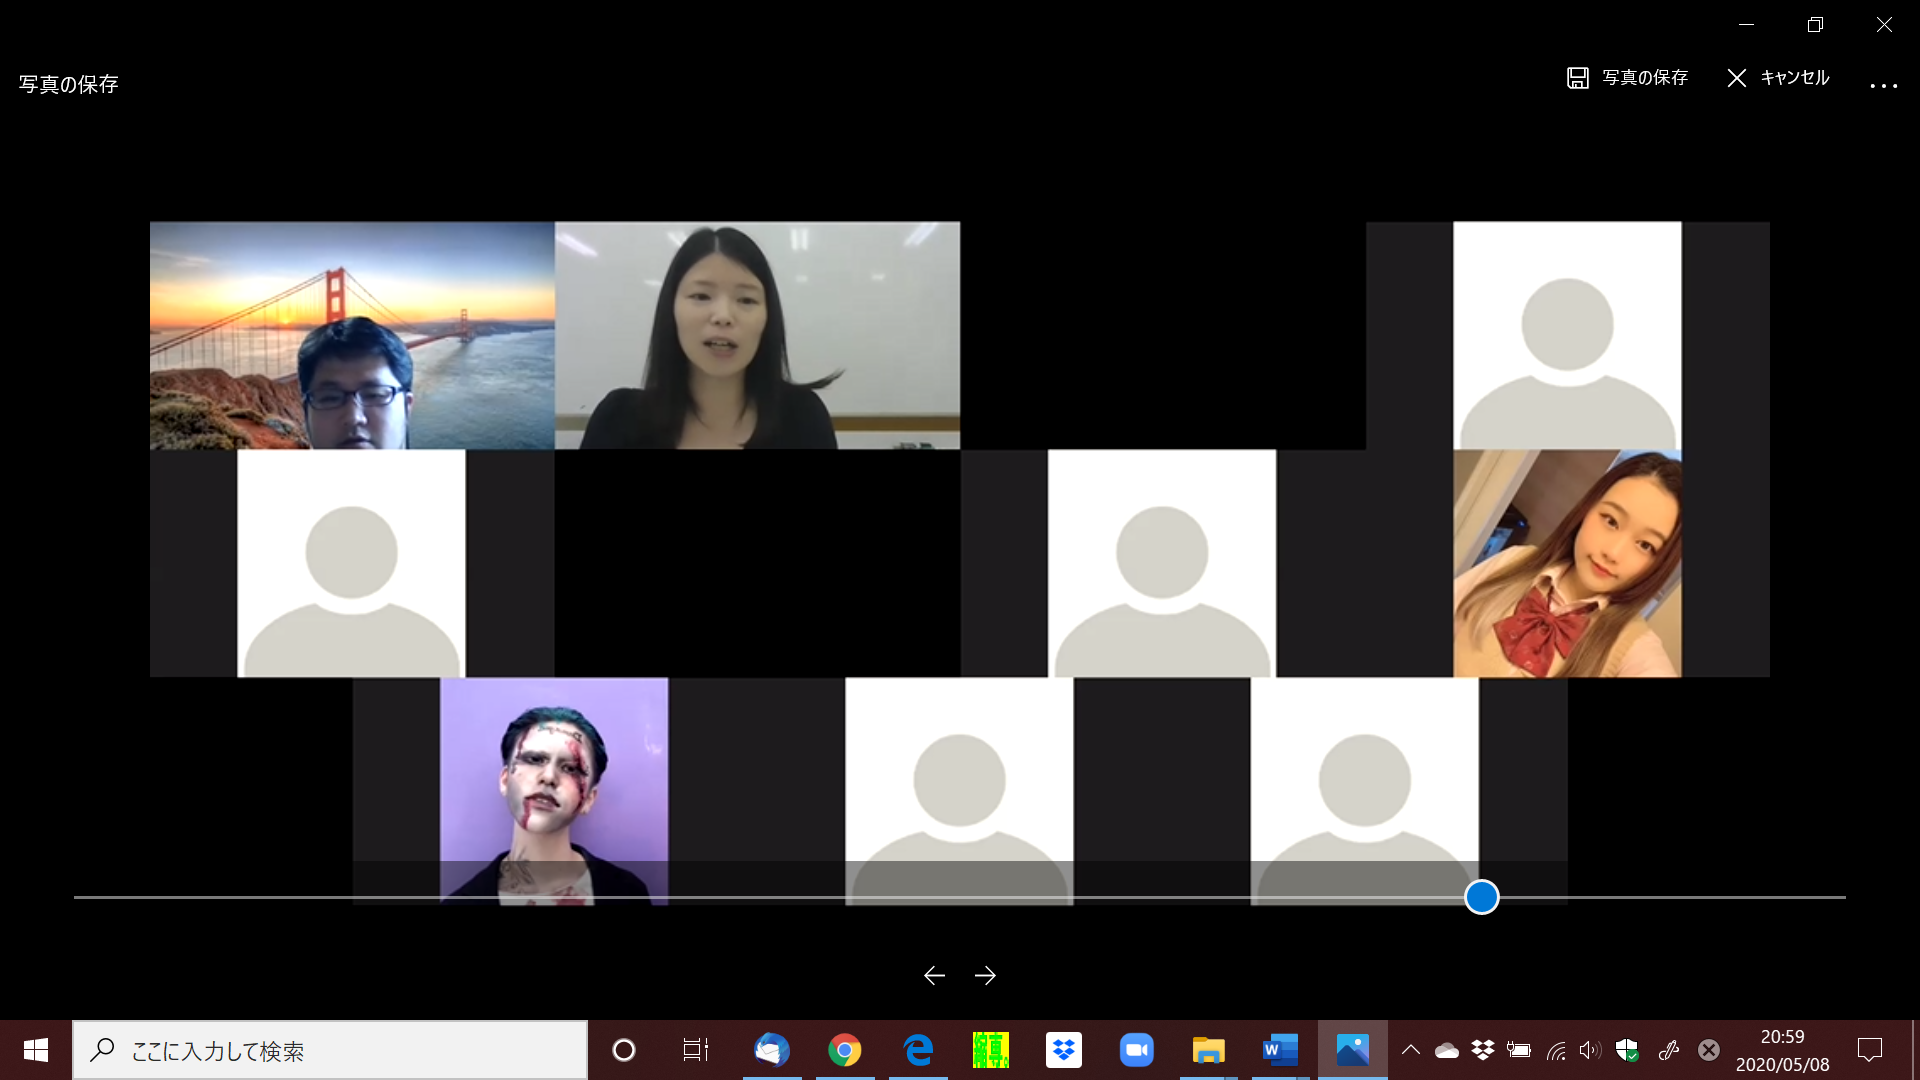
Task: Open Task View on the taskbar
Action: click(x=696, y=1050)
